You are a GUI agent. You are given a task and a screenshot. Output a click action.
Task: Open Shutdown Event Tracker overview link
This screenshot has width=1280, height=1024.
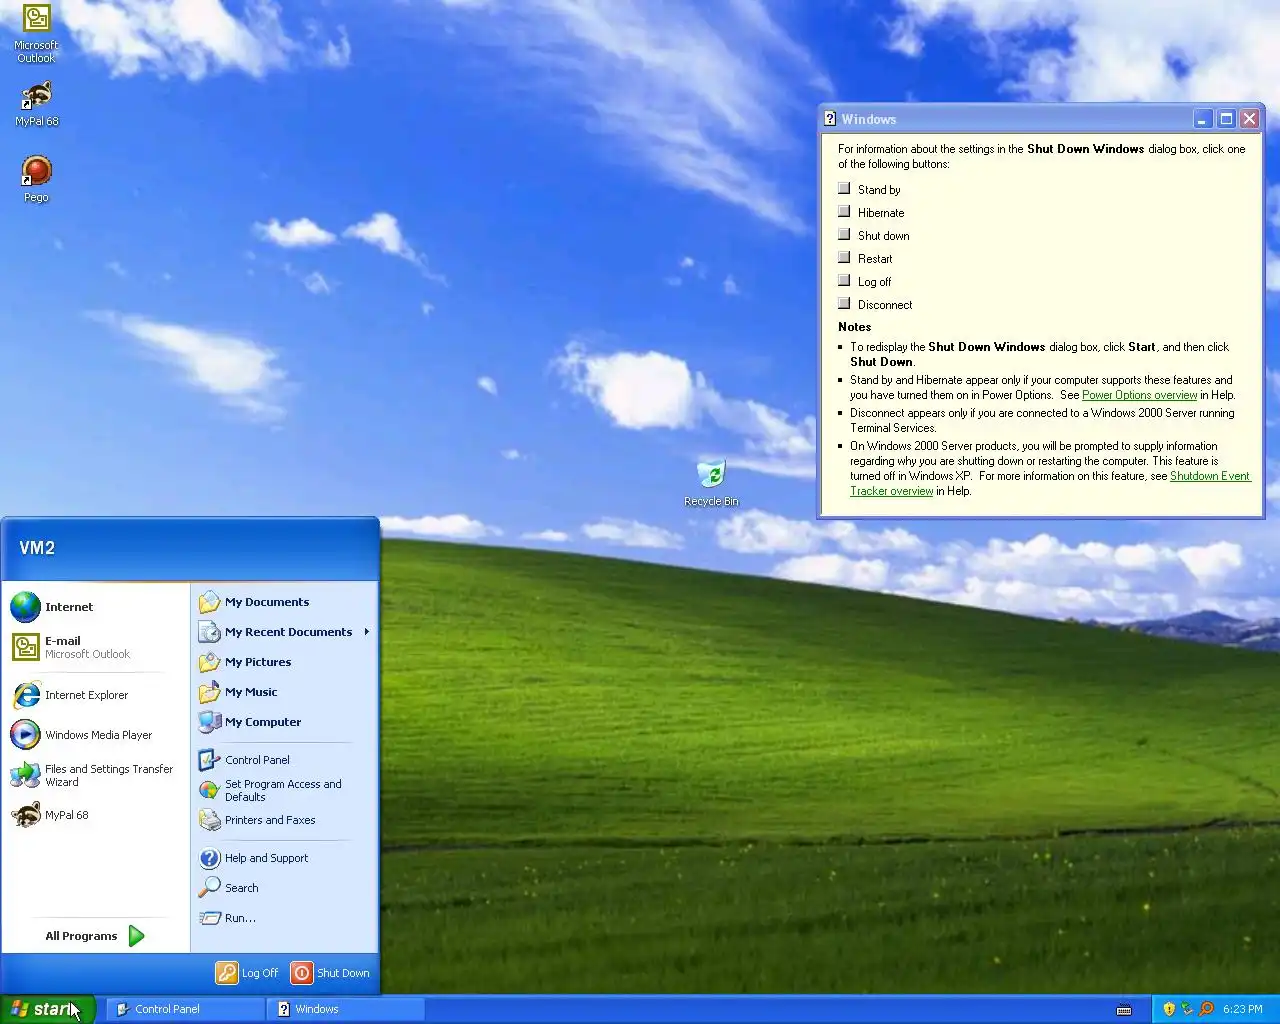point(1051,483)
